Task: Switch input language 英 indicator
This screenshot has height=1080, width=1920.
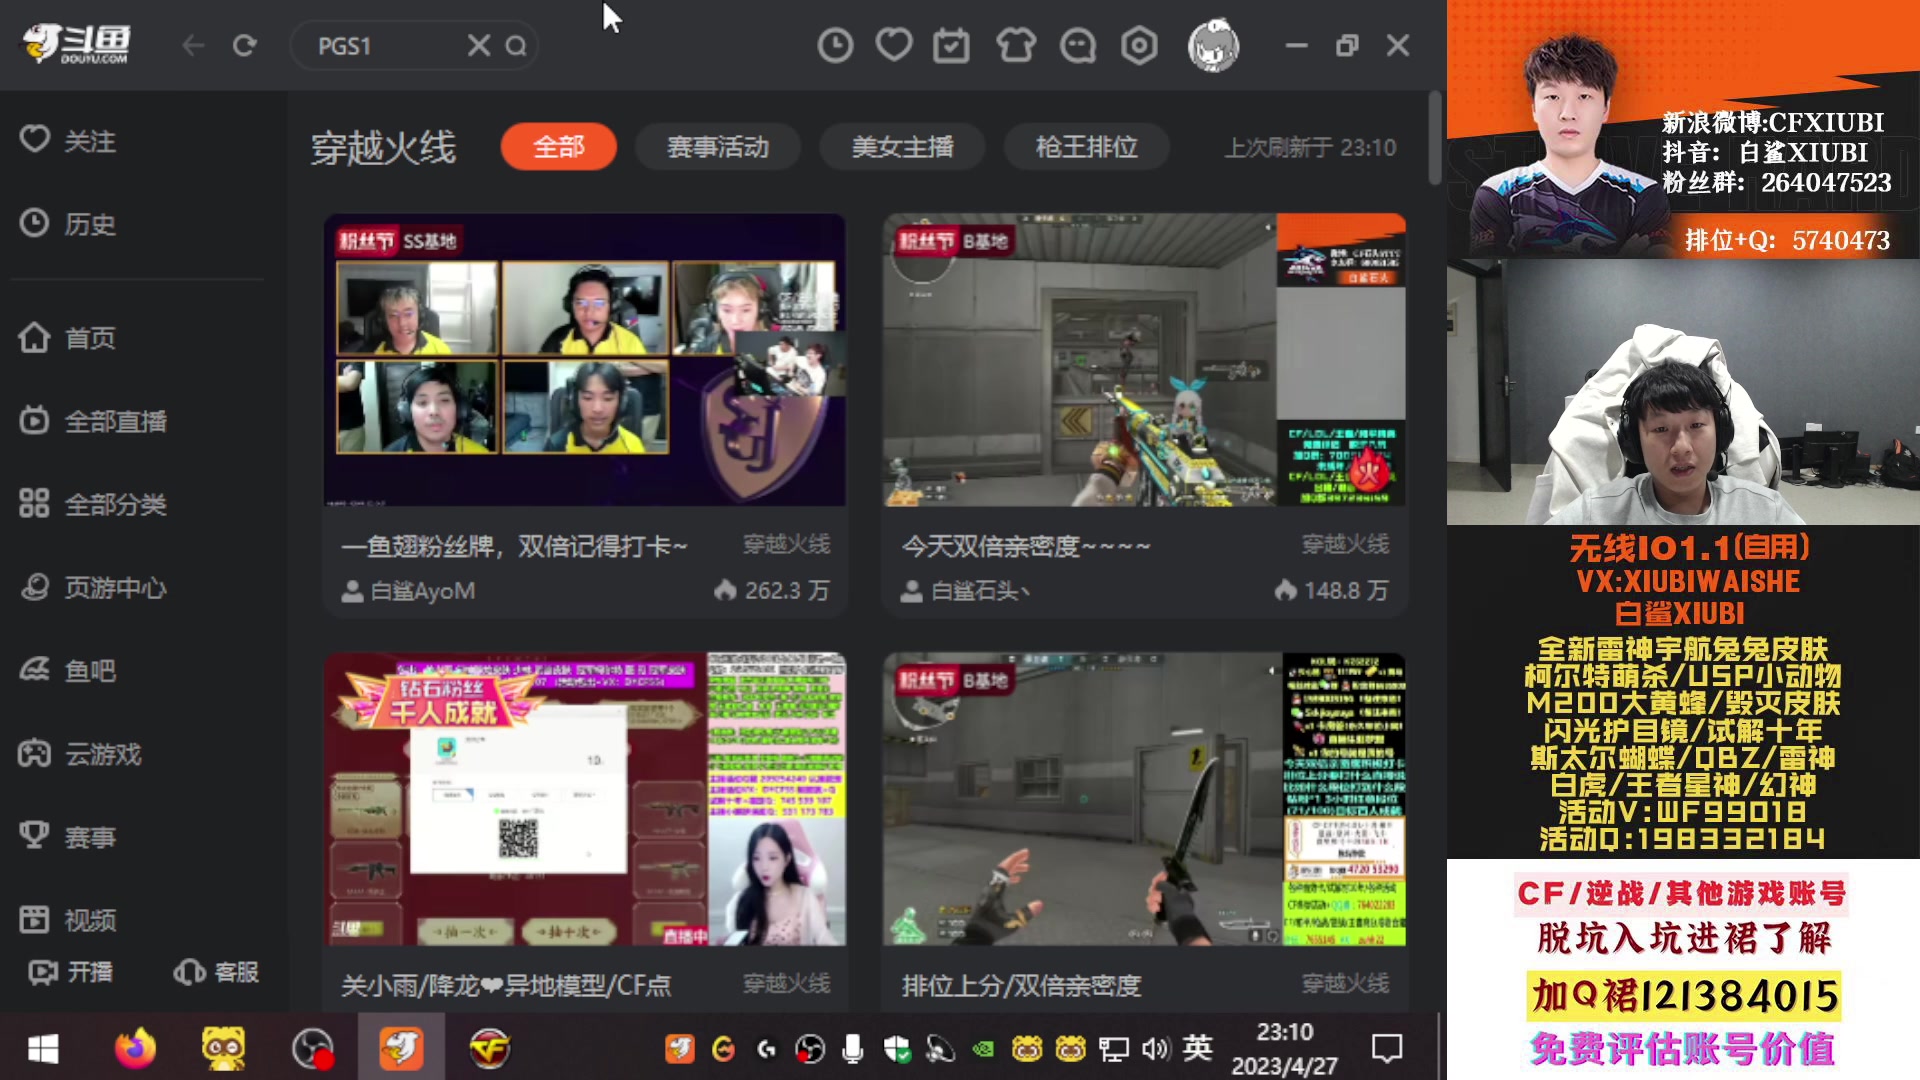Action: [x=1197, y=1047]
